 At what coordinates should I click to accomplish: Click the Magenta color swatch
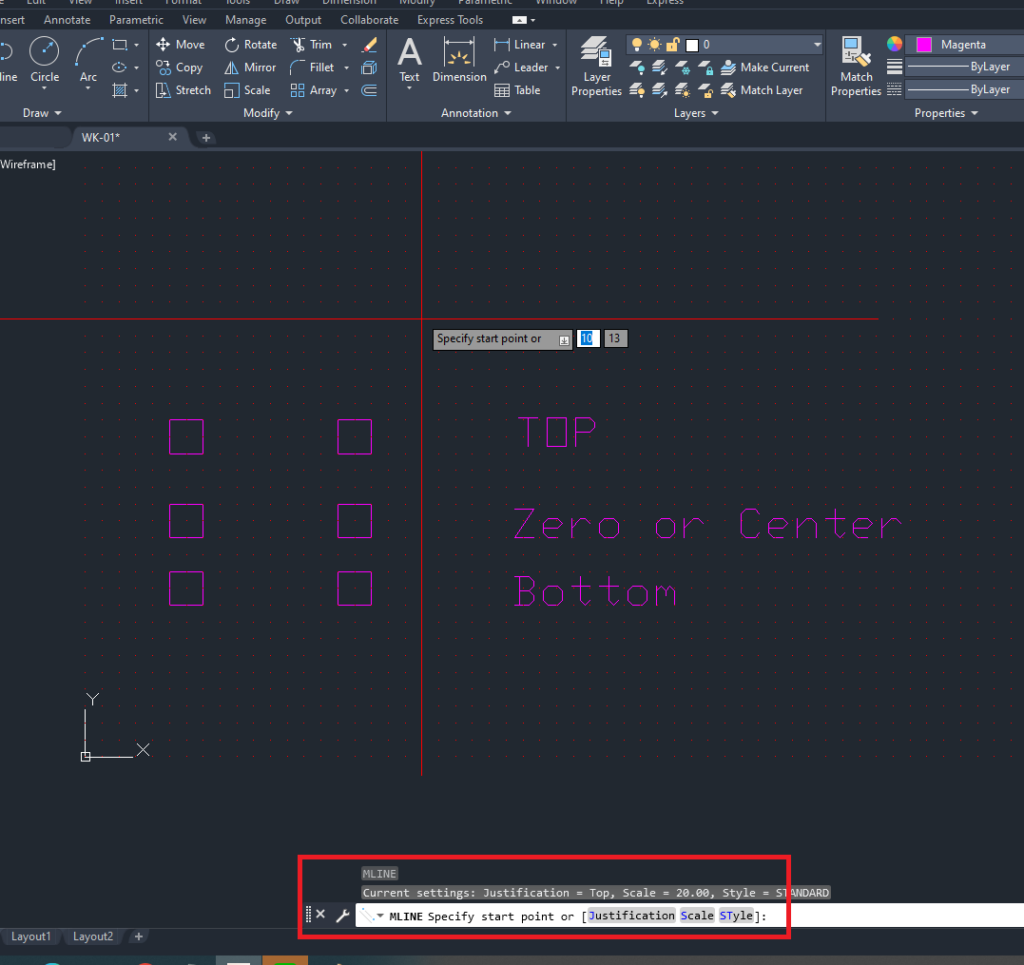(924, 45)
